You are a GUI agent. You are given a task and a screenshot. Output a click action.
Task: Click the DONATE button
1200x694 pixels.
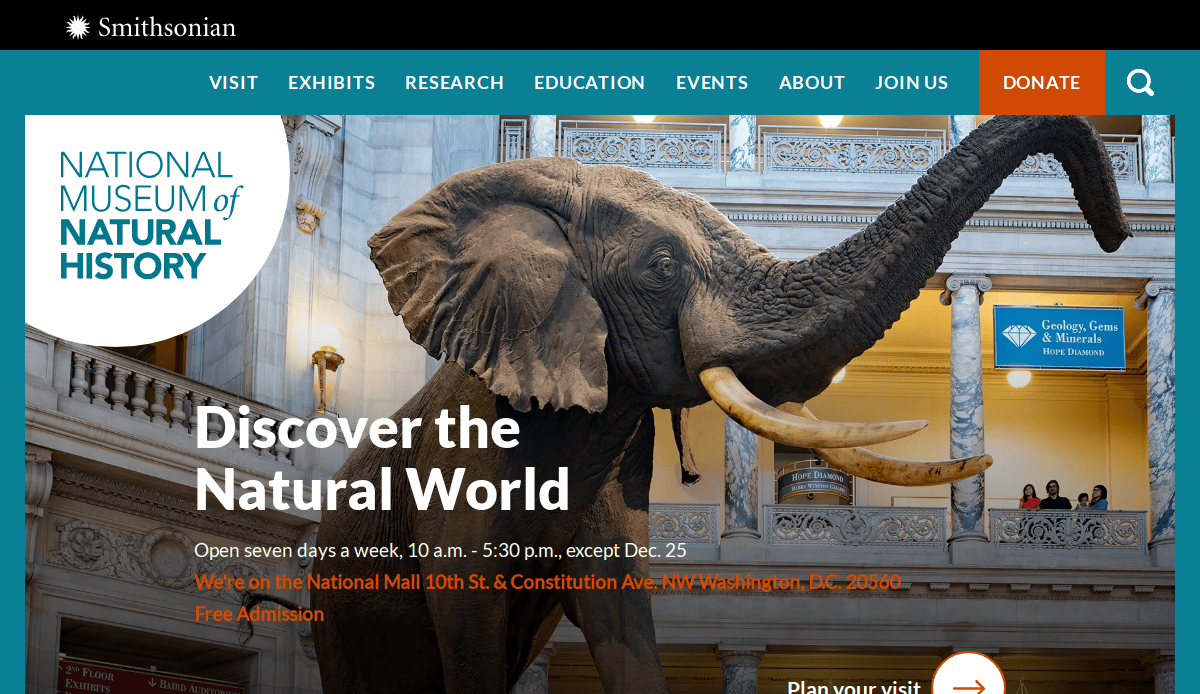pyautogui.click(x=1042, y=82)
